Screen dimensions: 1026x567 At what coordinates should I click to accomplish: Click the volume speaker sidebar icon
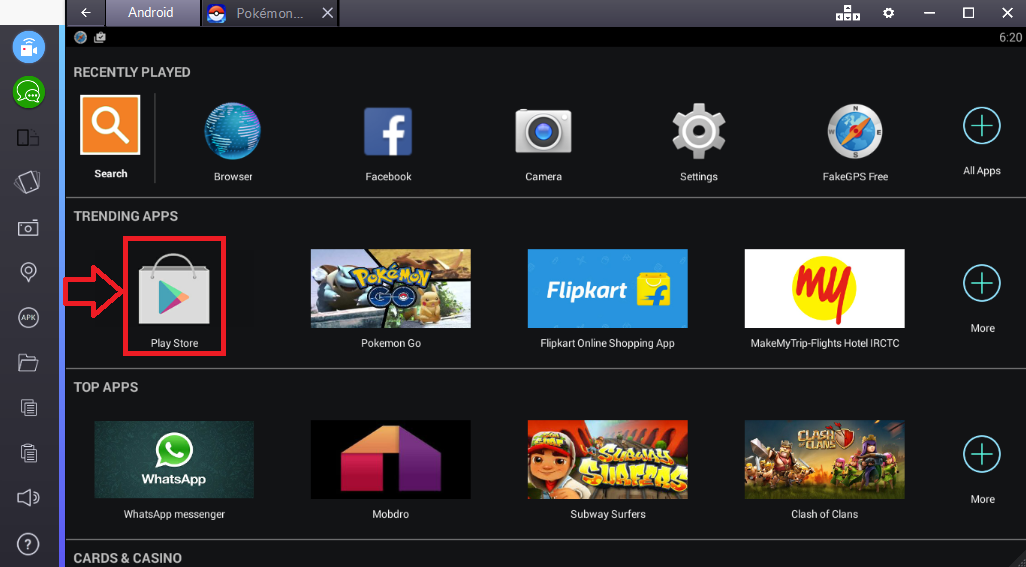29,498
